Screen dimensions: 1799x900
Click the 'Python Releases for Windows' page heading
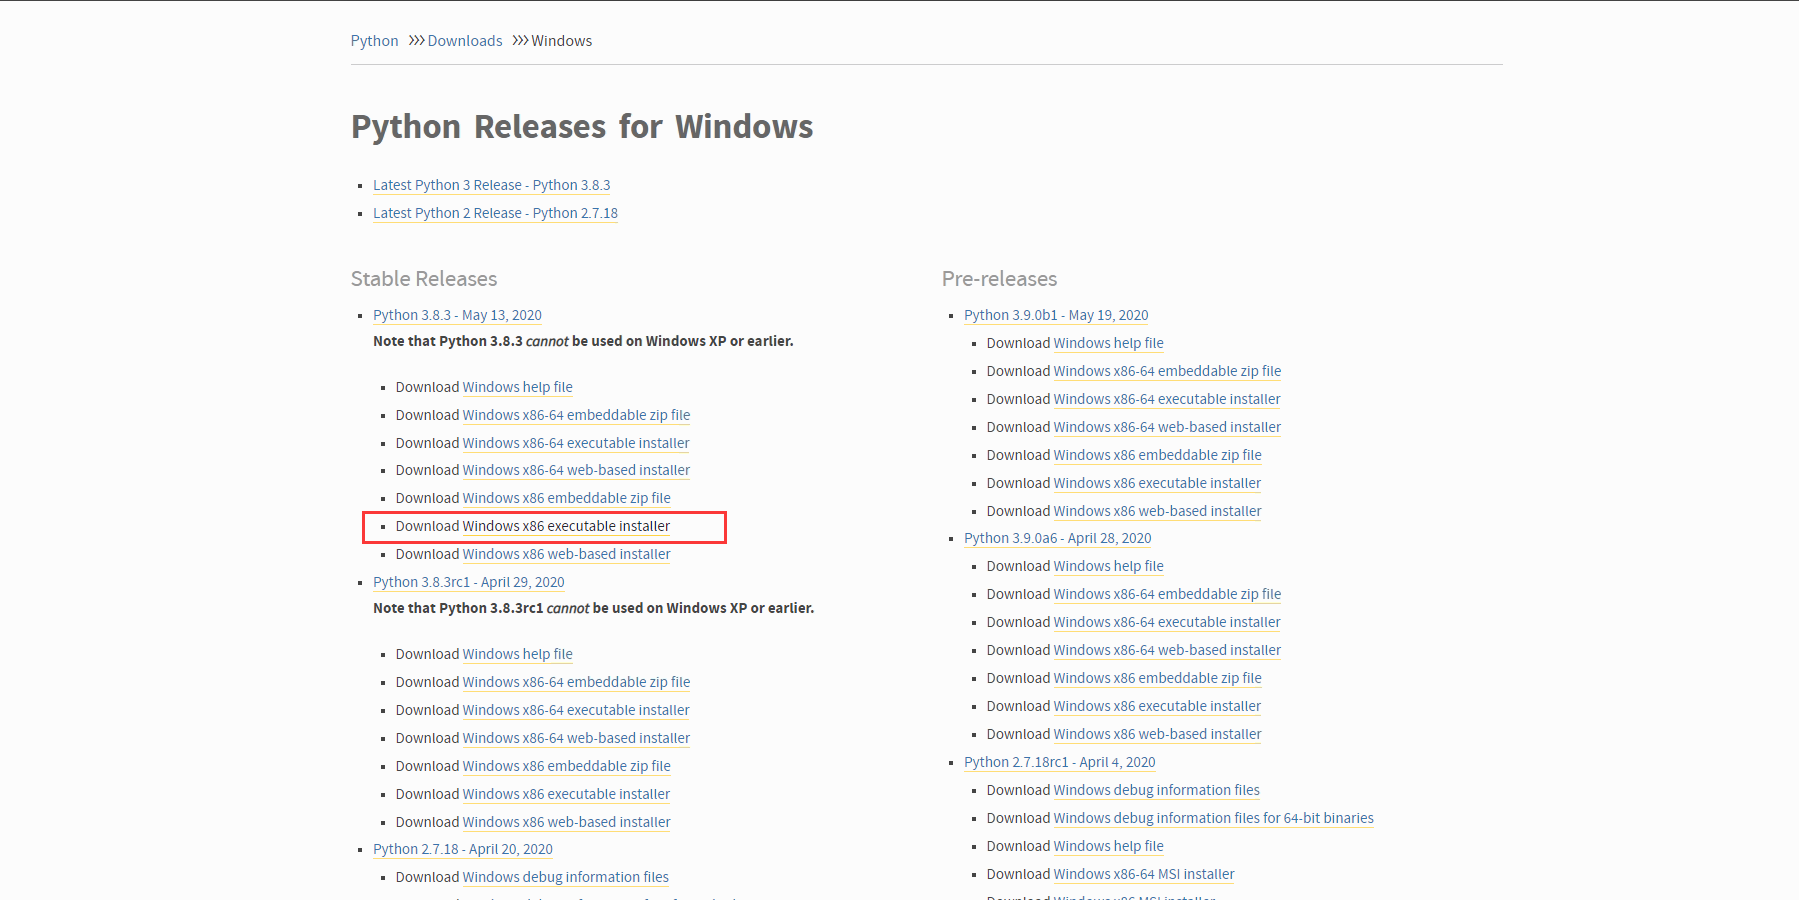(x=582, y=127)
